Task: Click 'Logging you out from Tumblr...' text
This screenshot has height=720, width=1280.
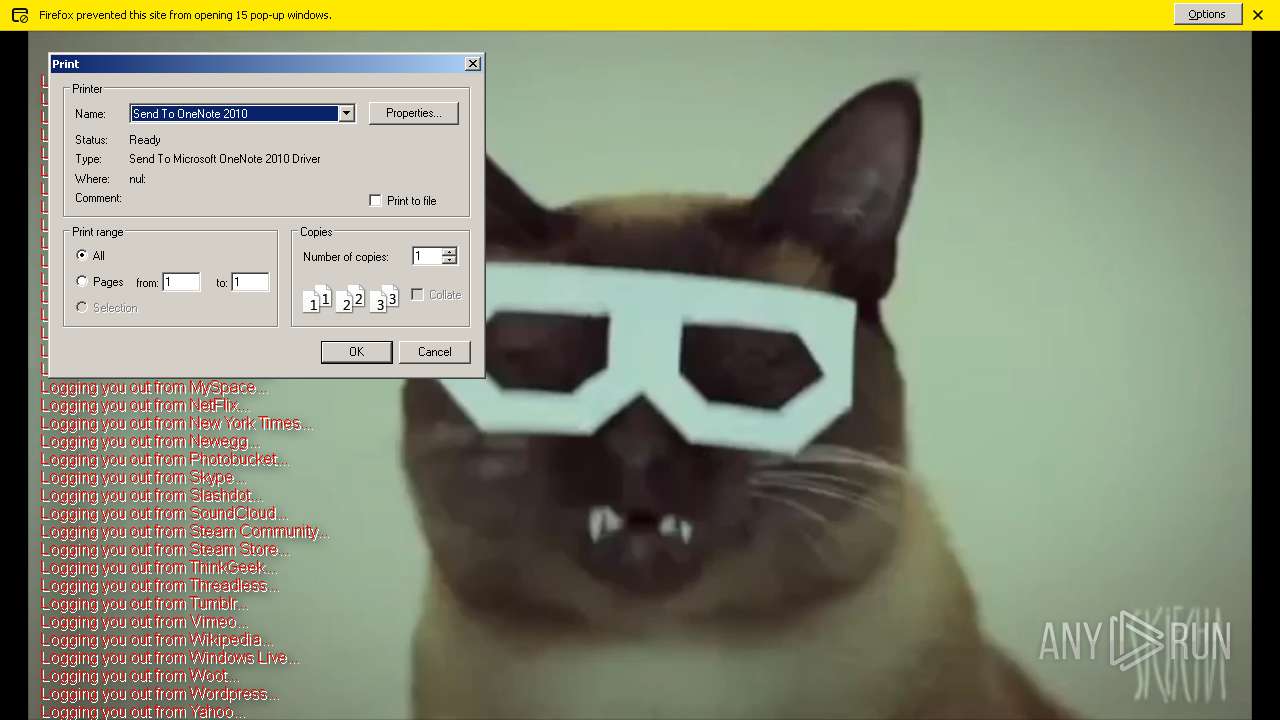Action: click(x=145, y=604)
